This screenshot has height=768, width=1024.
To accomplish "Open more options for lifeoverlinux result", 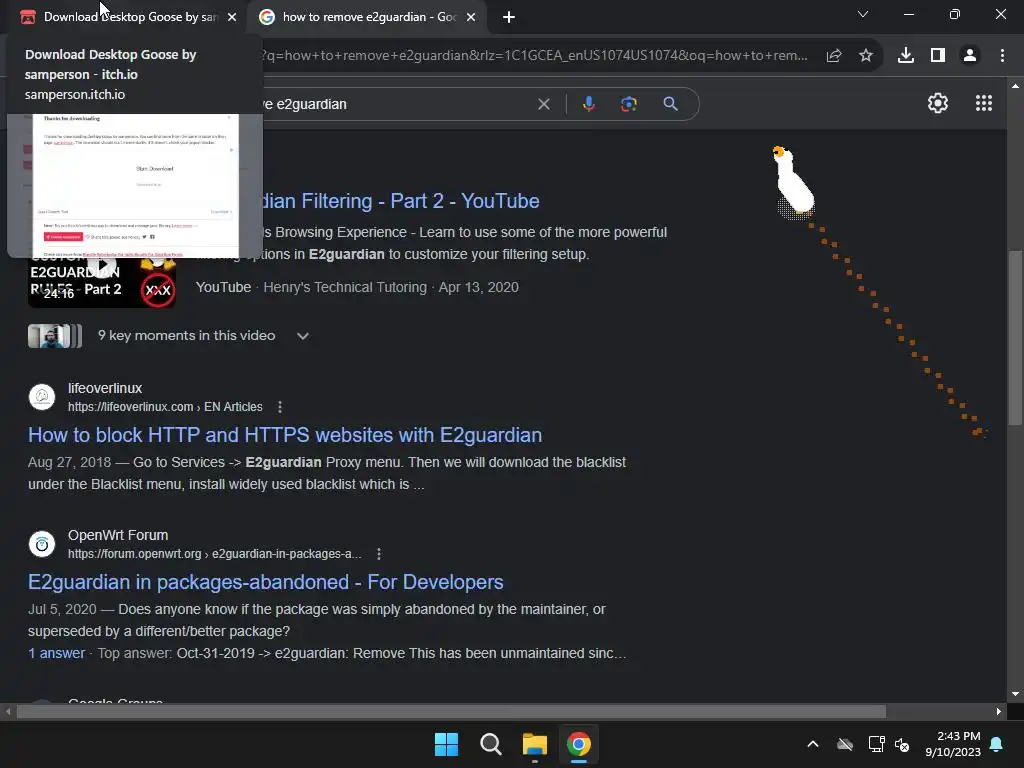I will pyautogui.click(x=280, y=407).
